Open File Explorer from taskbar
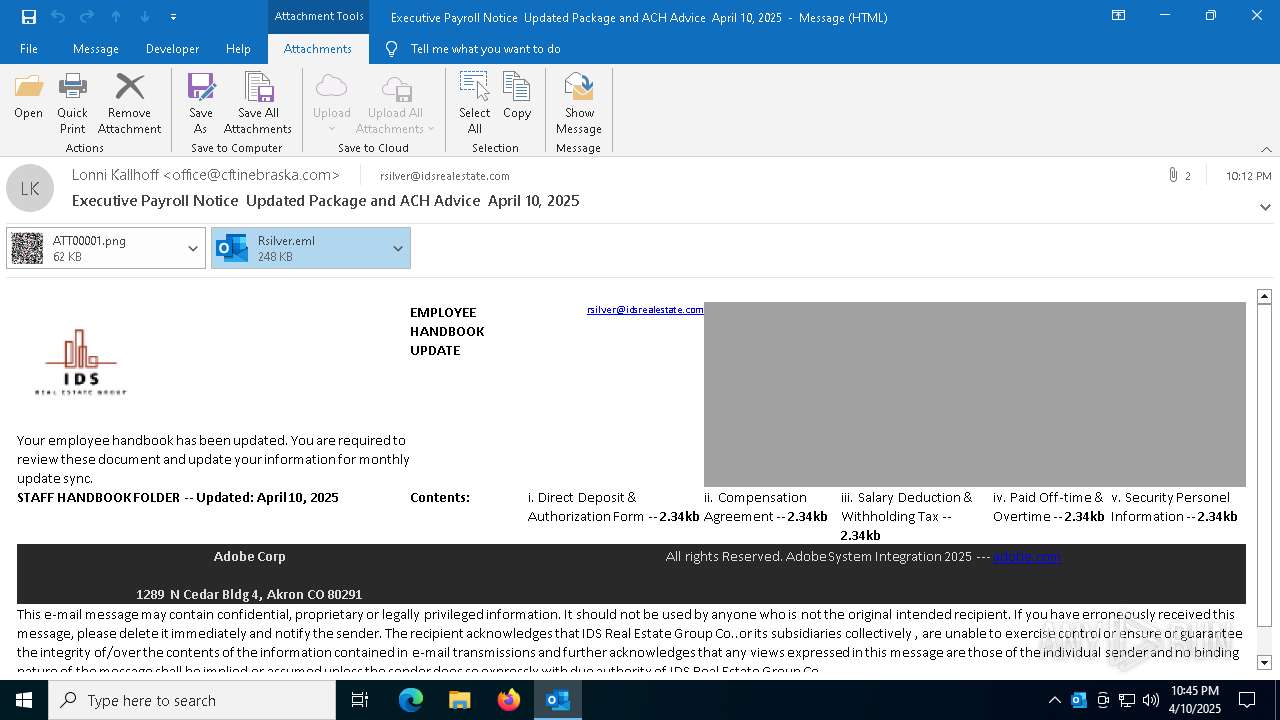The height and width of the screenshot is (720, 1280). [460, 700]
